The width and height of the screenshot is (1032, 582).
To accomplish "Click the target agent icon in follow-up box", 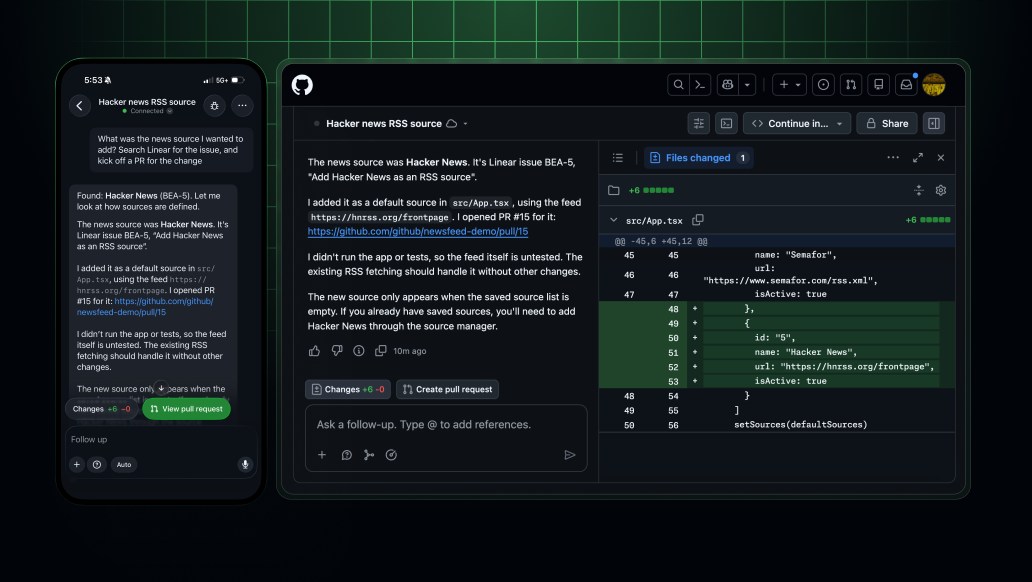I will pos(391,455).
